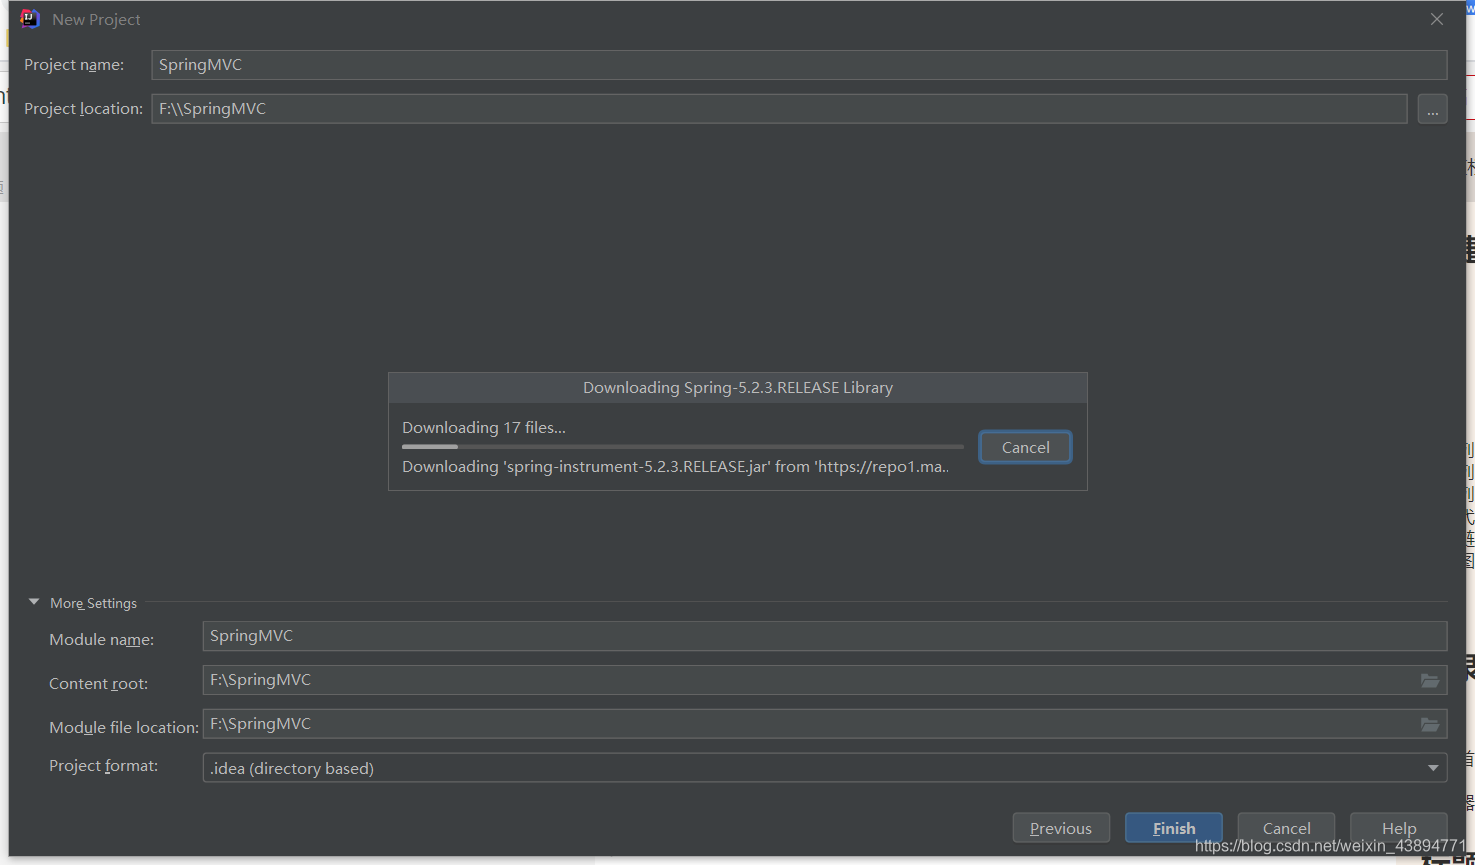Click the 'Module name:' label
This screenshot has height=865, width=1475.
pos(102,639)
